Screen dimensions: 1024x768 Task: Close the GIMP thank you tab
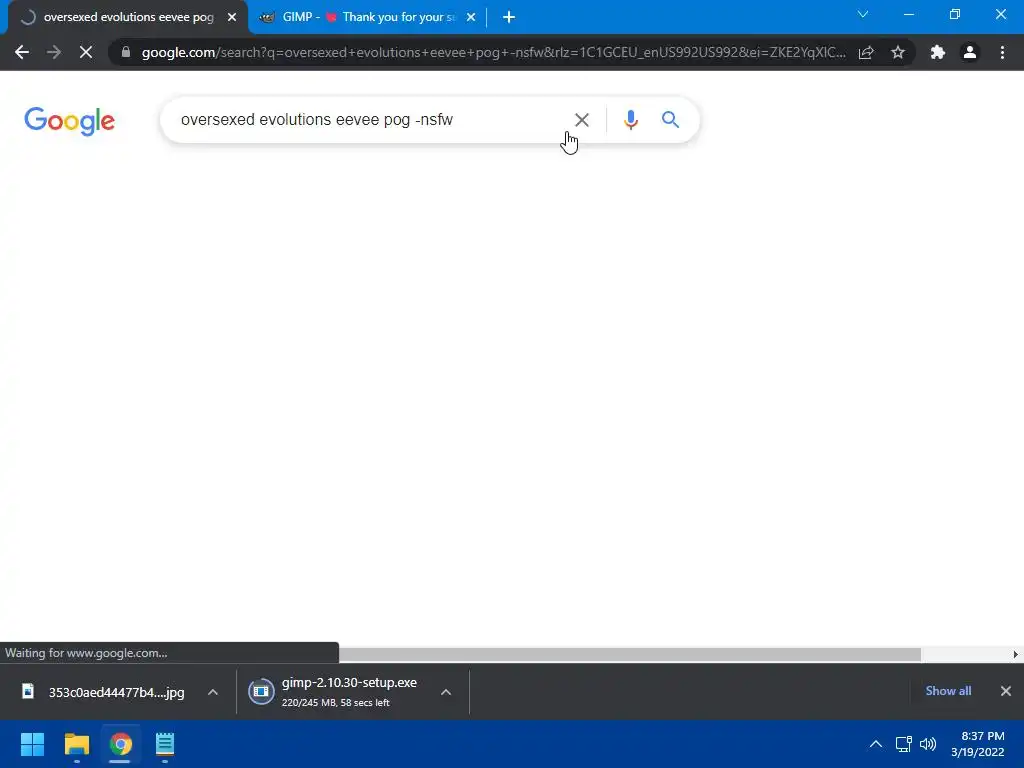click(471, 18)
